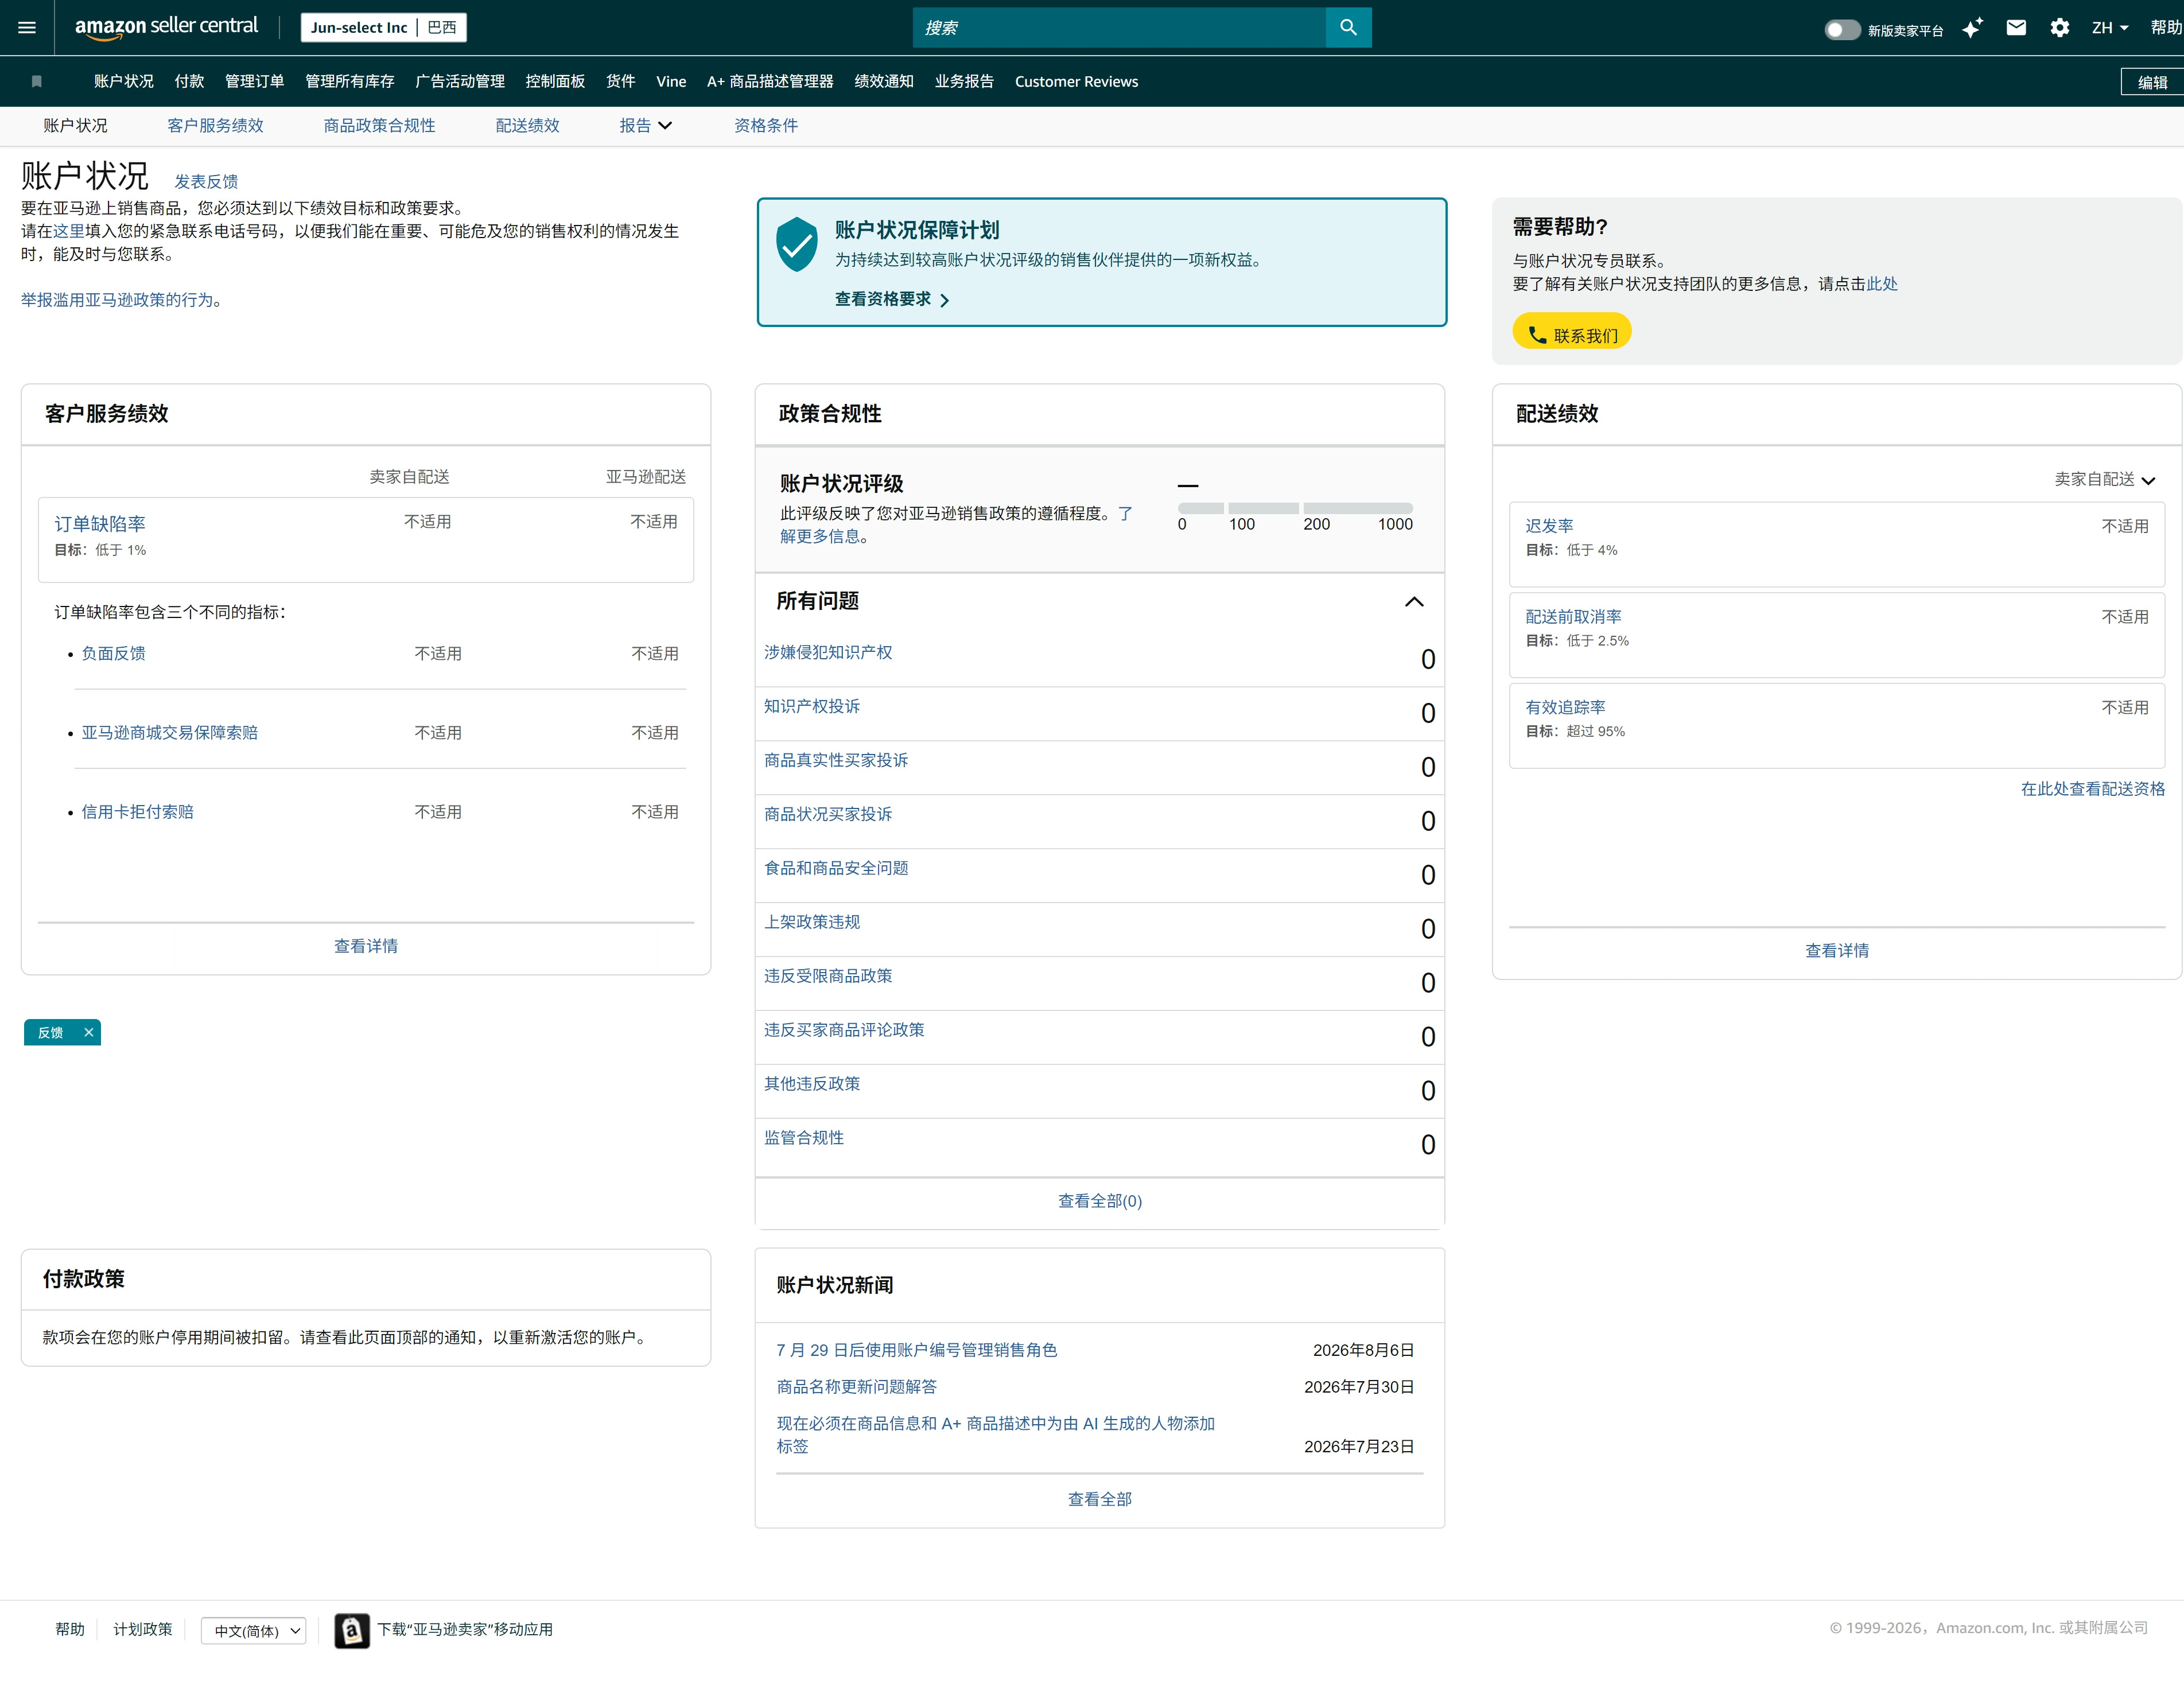
Task: Click 查看详情 in 配送绩效 card
Action: [x=1836, y=950]
